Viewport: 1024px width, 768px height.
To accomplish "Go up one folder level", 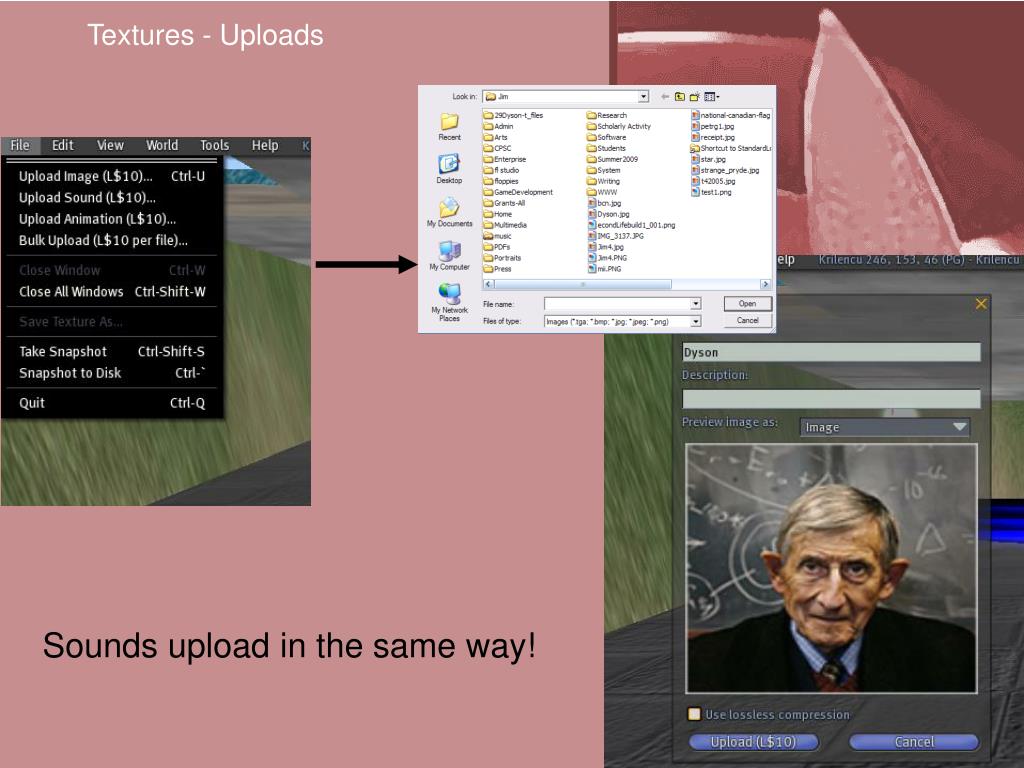I will pyautogui.click(x=680, y=97).
